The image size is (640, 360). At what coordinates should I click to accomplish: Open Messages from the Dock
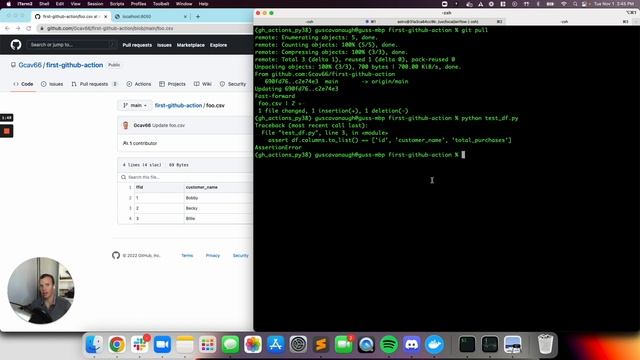click(x=230, y=345)
